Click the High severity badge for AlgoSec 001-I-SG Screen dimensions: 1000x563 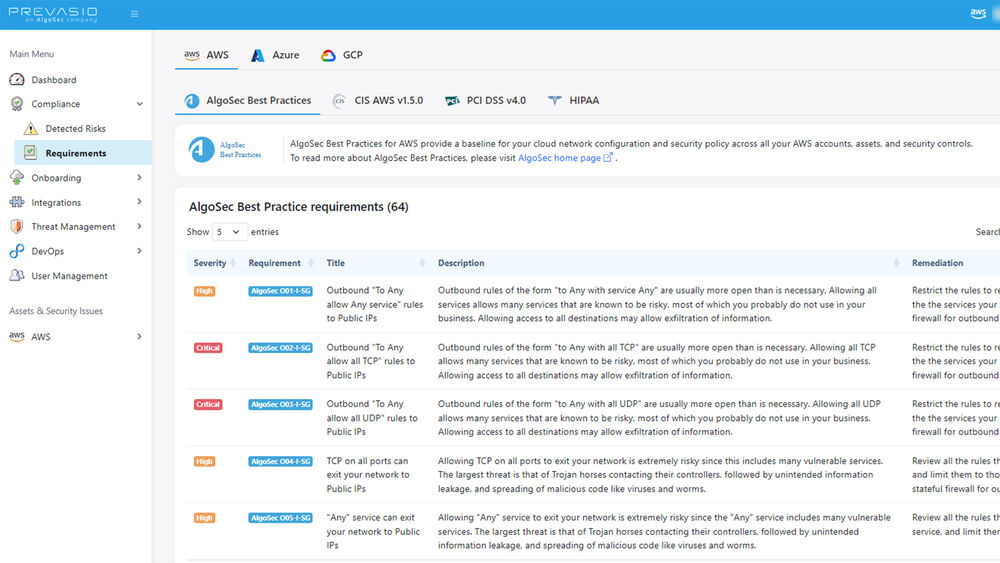tap(205, 291)
